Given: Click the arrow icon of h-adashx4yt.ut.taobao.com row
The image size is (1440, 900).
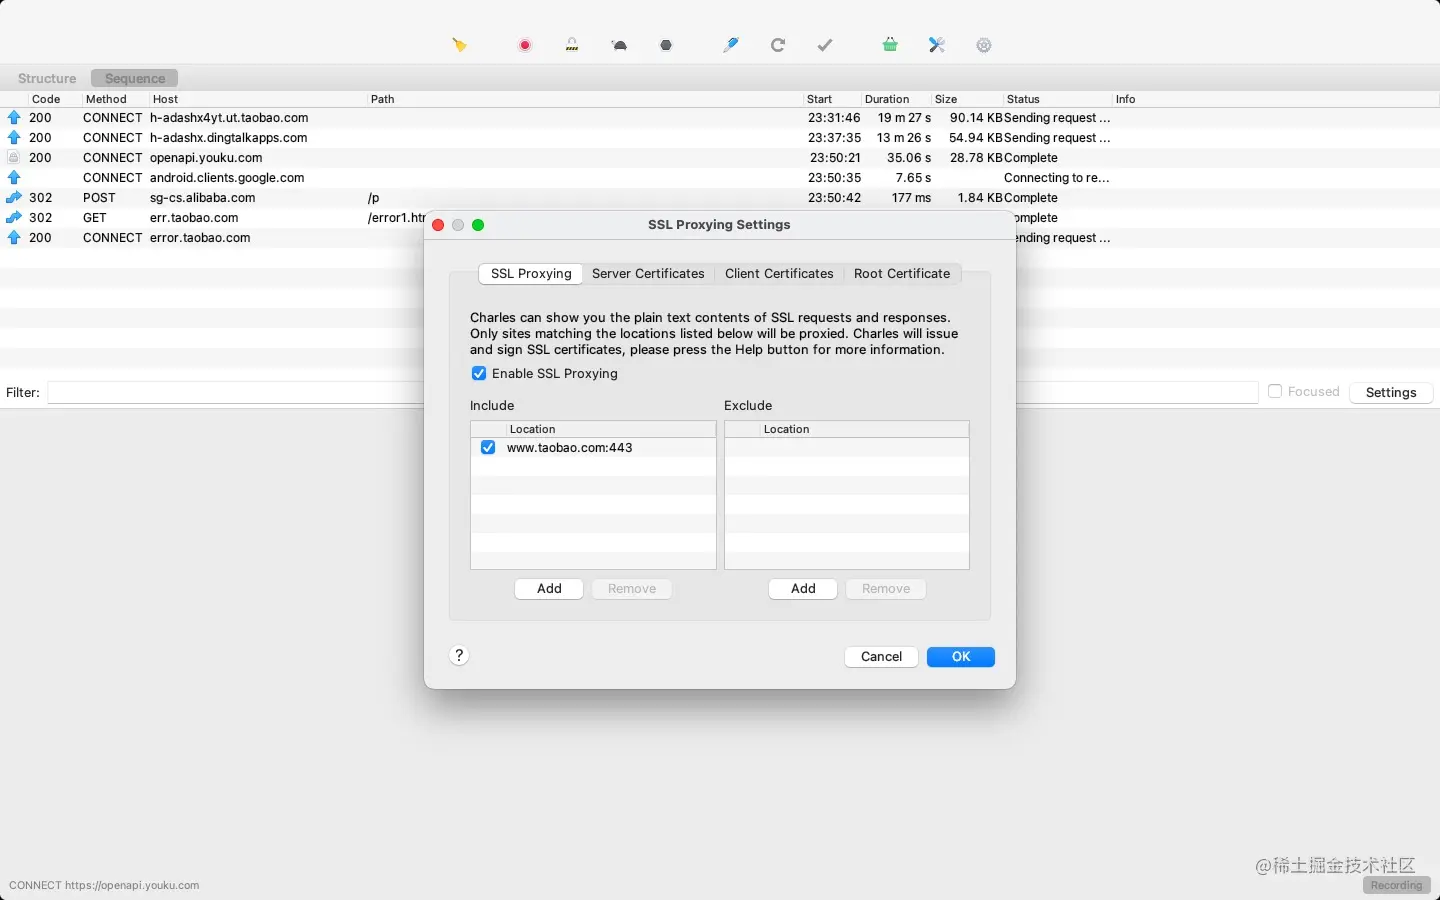Looking at the screenshot, I should [x=14, y=118].
